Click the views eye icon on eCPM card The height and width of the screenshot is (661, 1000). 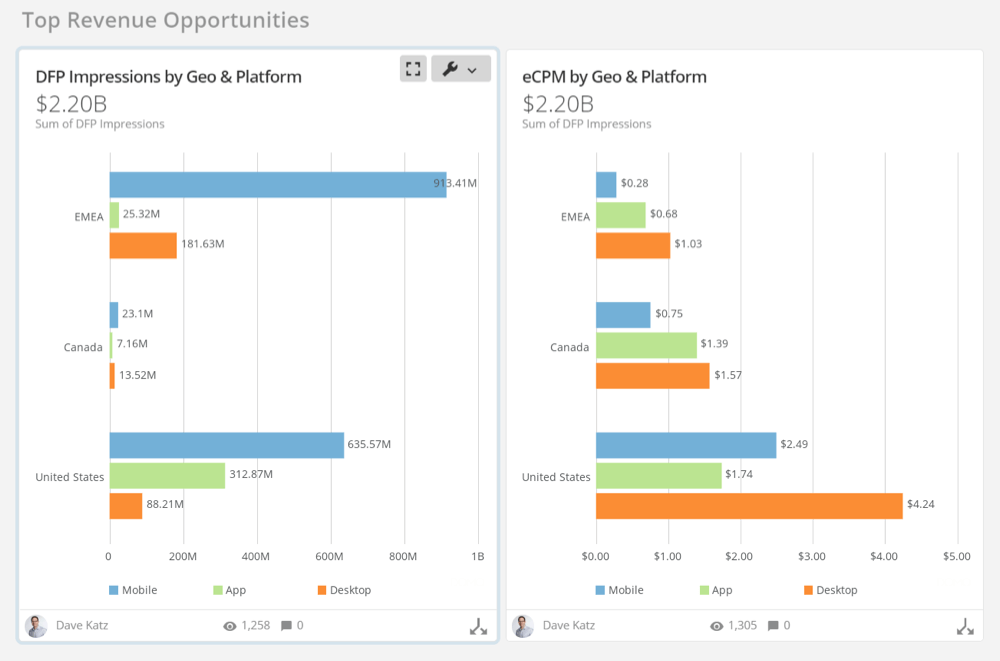(717, 626)
